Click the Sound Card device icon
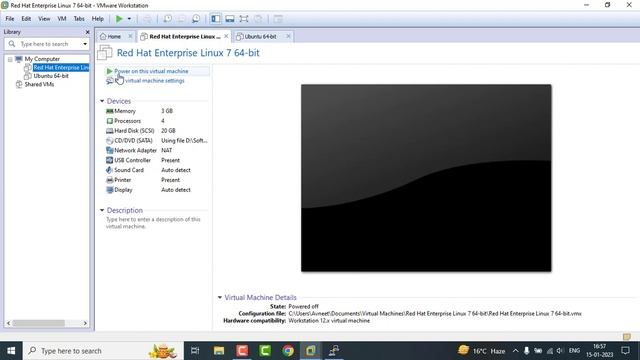Screen dimensions: 640x360 [109, 170]
